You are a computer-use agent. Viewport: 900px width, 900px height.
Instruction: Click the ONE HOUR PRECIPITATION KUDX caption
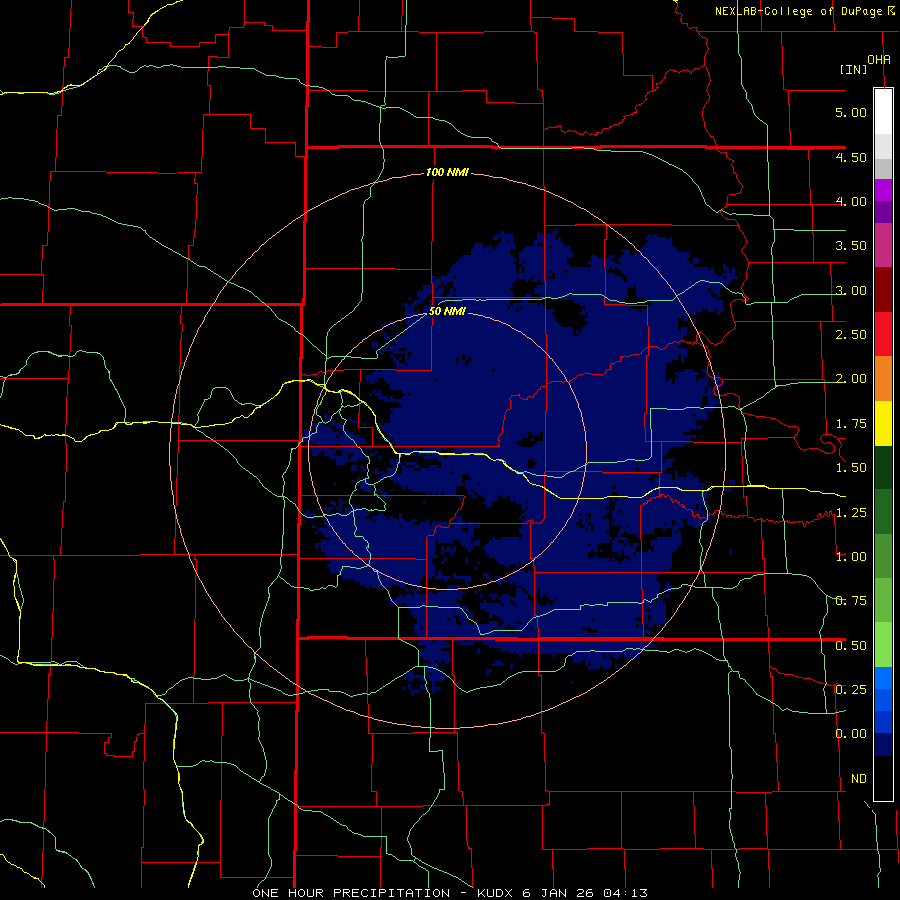450,893
